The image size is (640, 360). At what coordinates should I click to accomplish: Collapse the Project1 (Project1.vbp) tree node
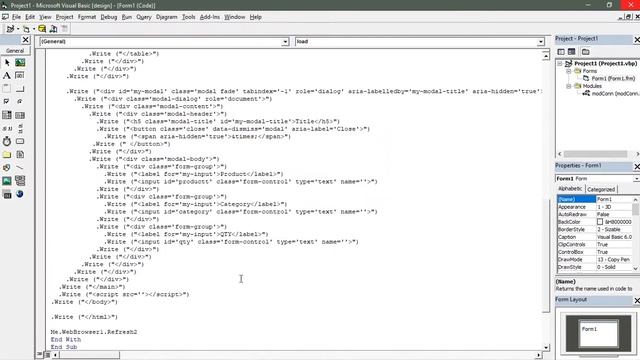[560, 64]
